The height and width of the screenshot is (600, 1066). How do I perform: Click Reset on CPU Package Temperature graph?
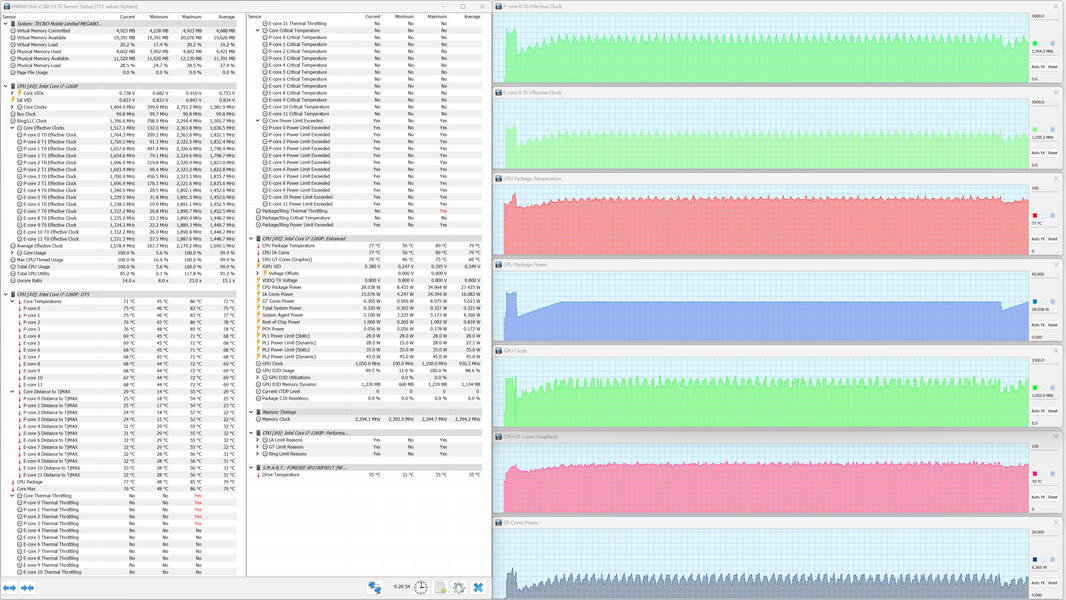(x=1052, y=239)
